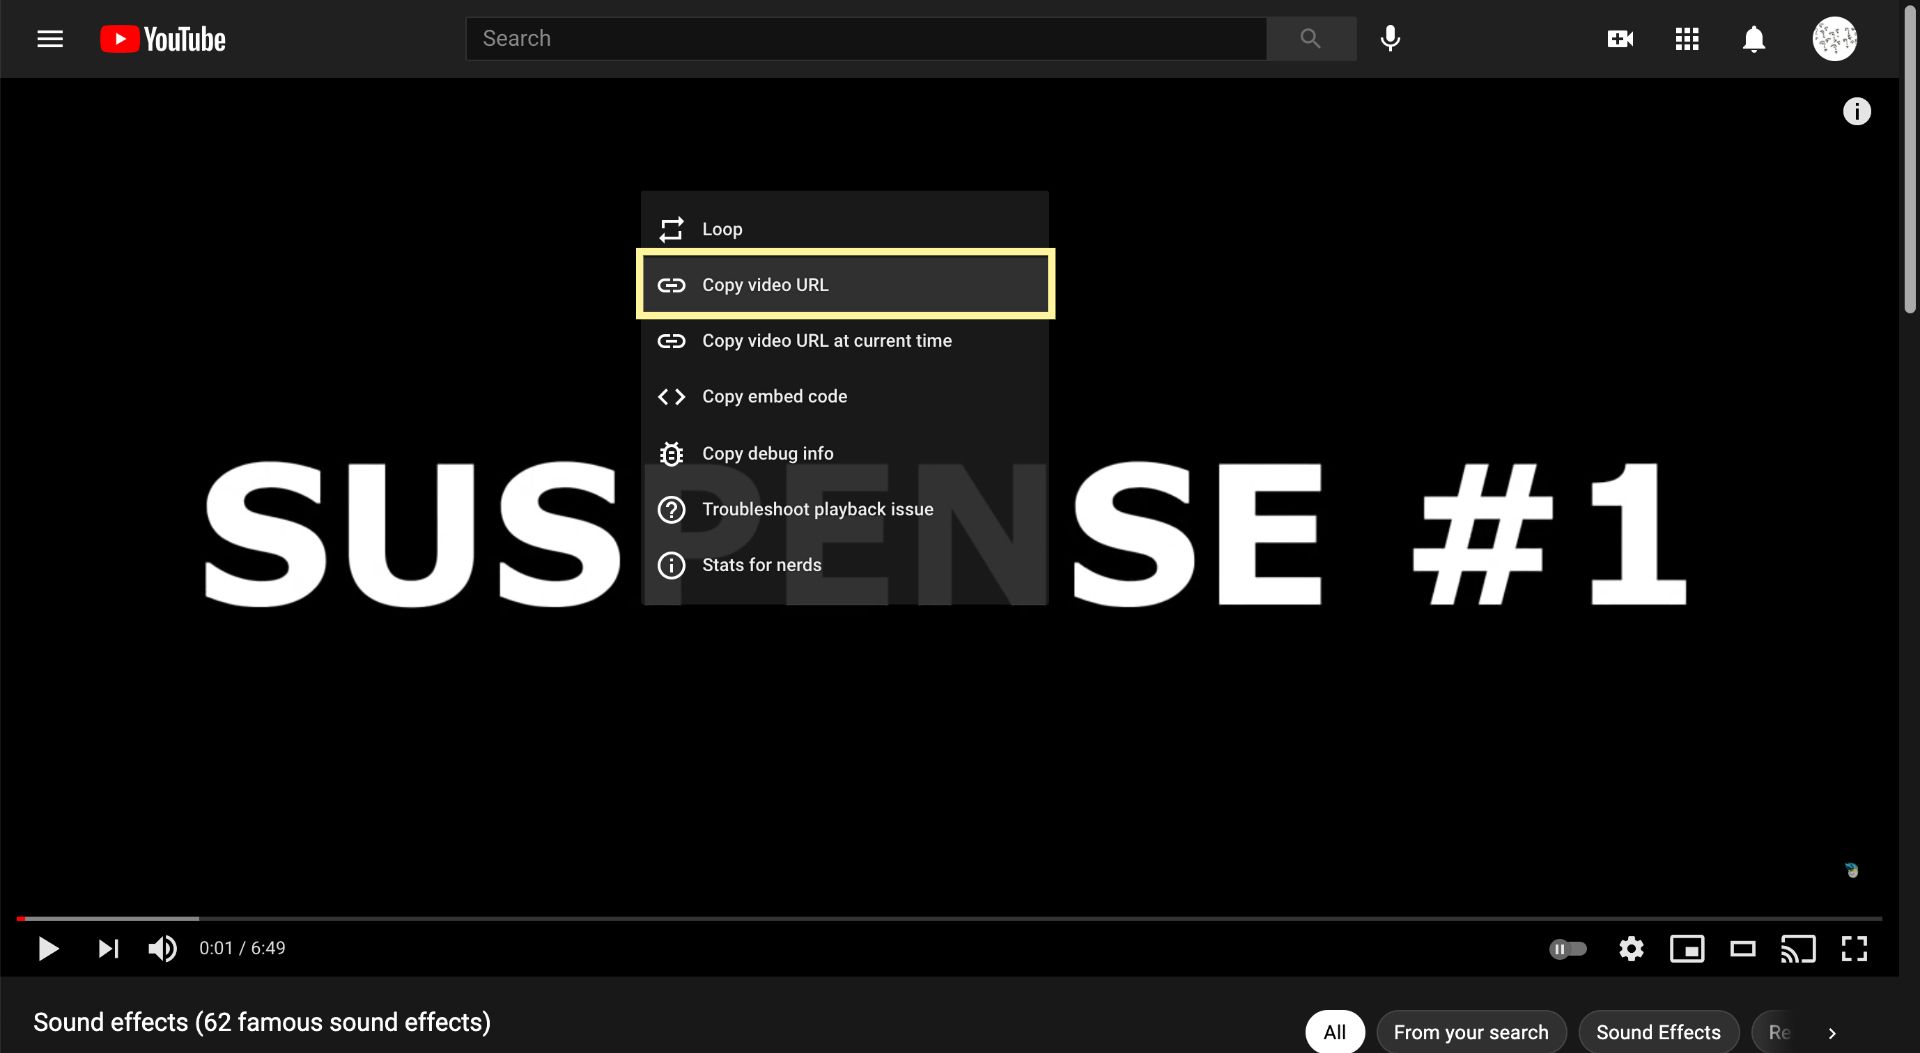Select the Sound Effects chip
Screen dimensions: 1920x1053
click(x=1658, y=1032)
